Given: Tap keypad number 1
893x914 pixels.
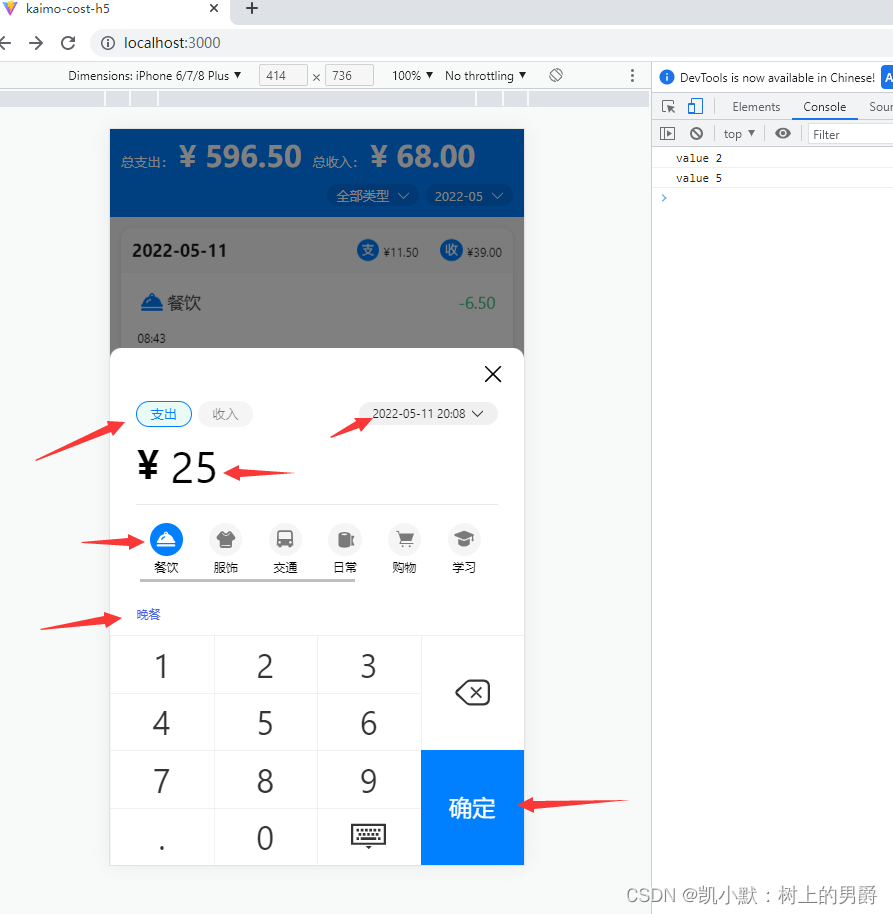Looking at the screenshot, I should click(x=162, y=665).
